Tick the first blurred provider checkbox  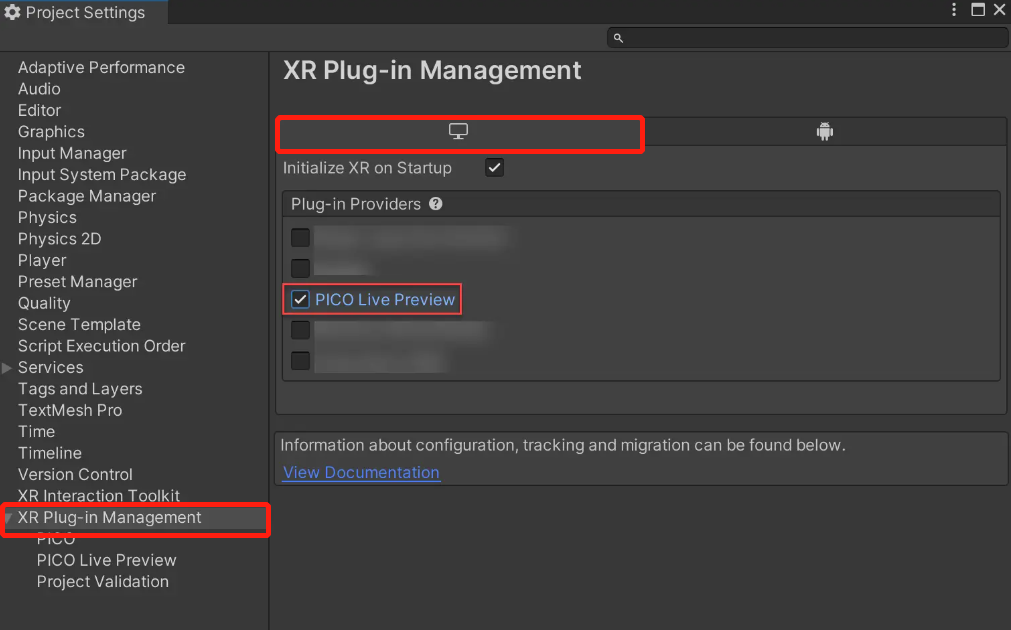pyautogui.click(x=300, y=237)
